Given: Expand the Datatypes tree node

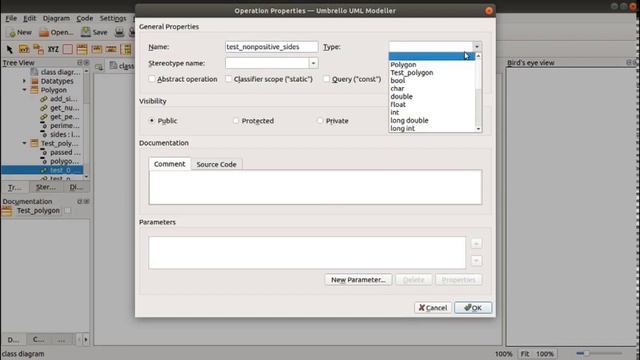Looking at the screenshot, I should tap(24, 81).
